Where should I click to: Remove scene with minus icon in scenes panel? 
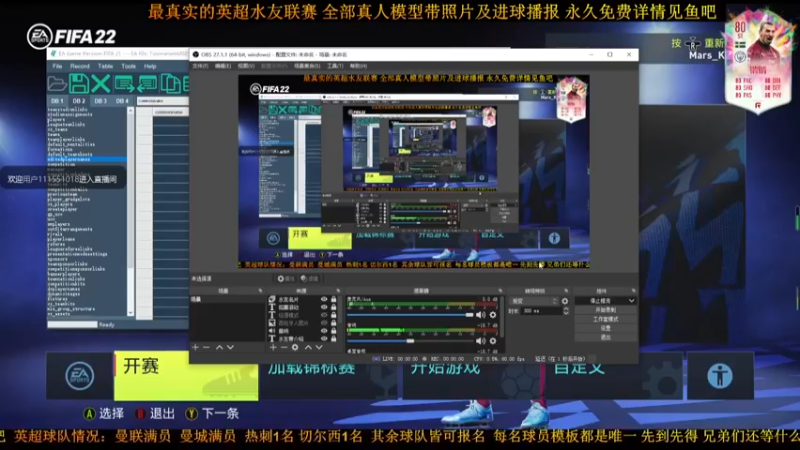point(206,347)
